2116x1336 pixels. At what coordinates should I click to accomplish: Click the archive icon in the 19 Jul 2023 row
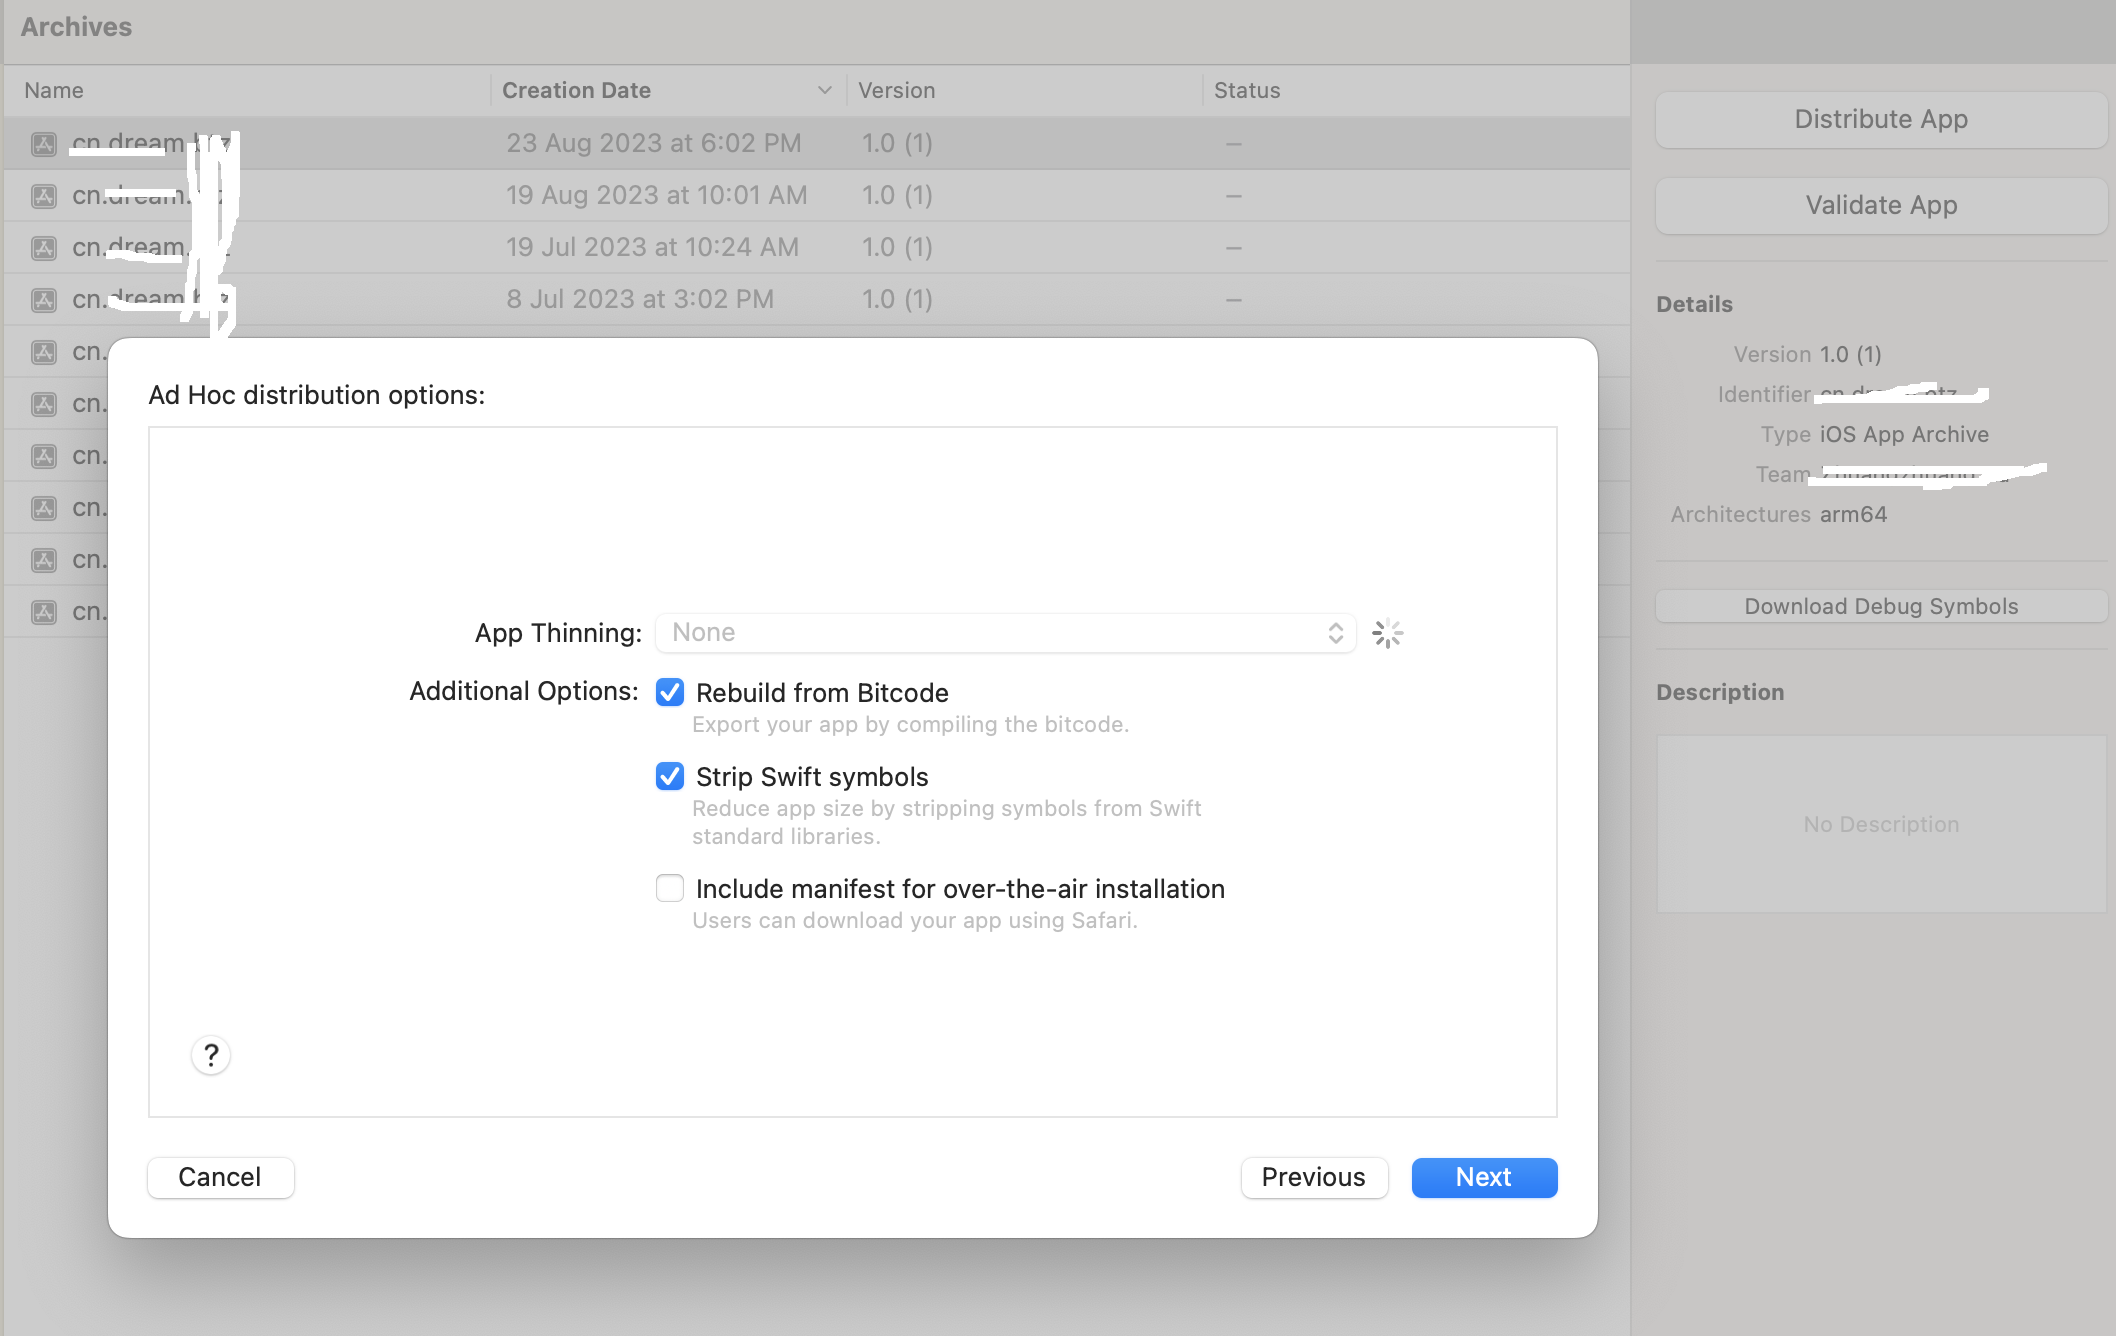pos(43,248)
